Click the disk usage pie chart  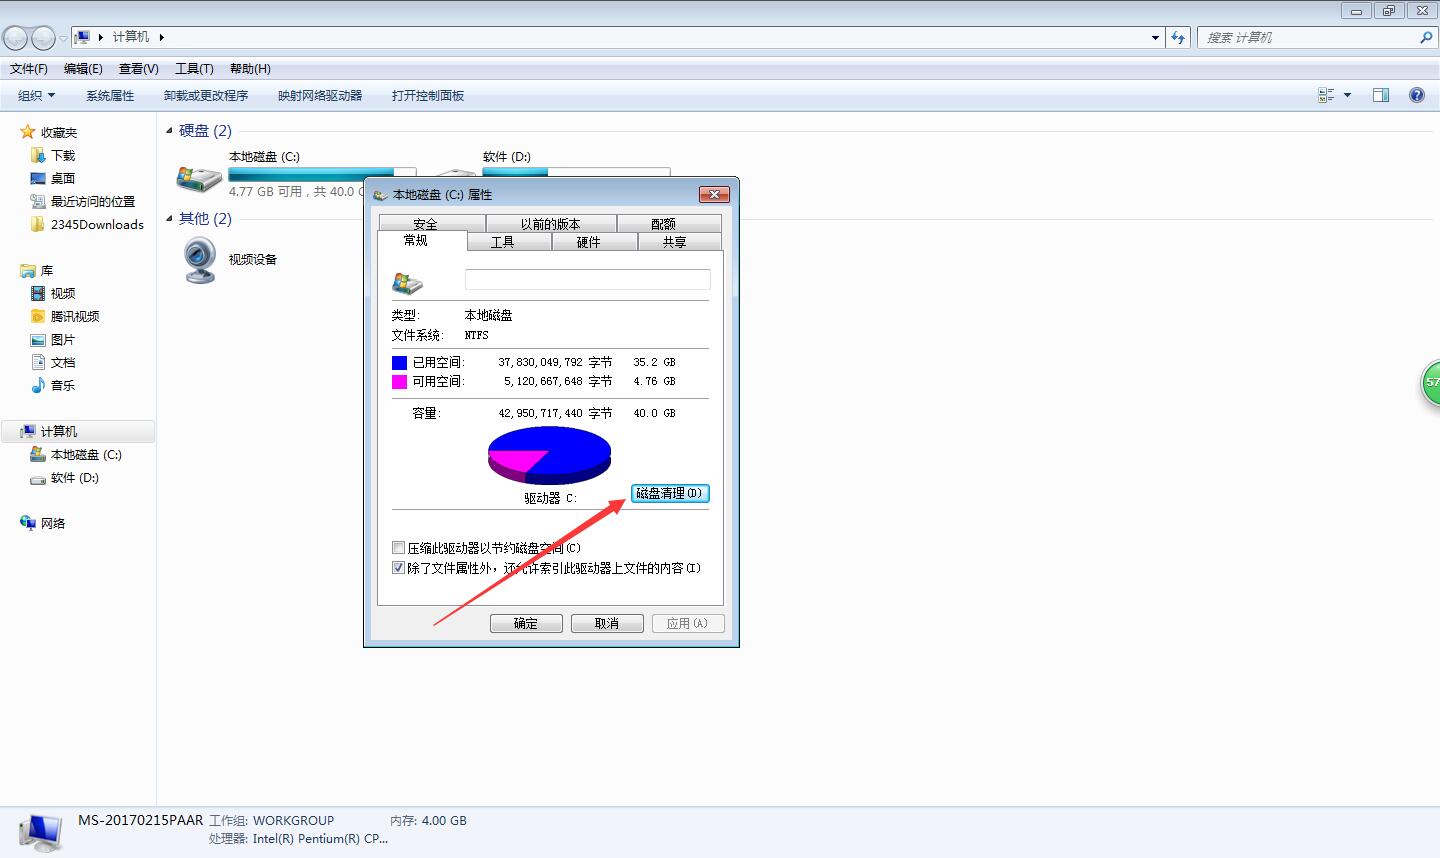(549, 455)
